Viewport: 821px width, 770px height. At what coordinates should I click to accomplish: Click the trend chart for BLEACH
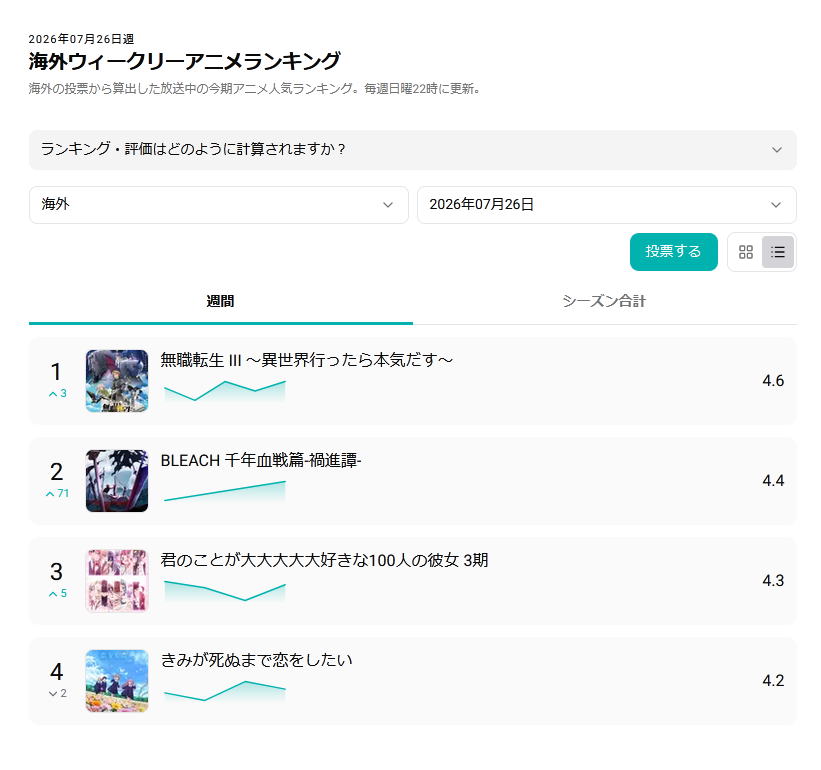225,491
